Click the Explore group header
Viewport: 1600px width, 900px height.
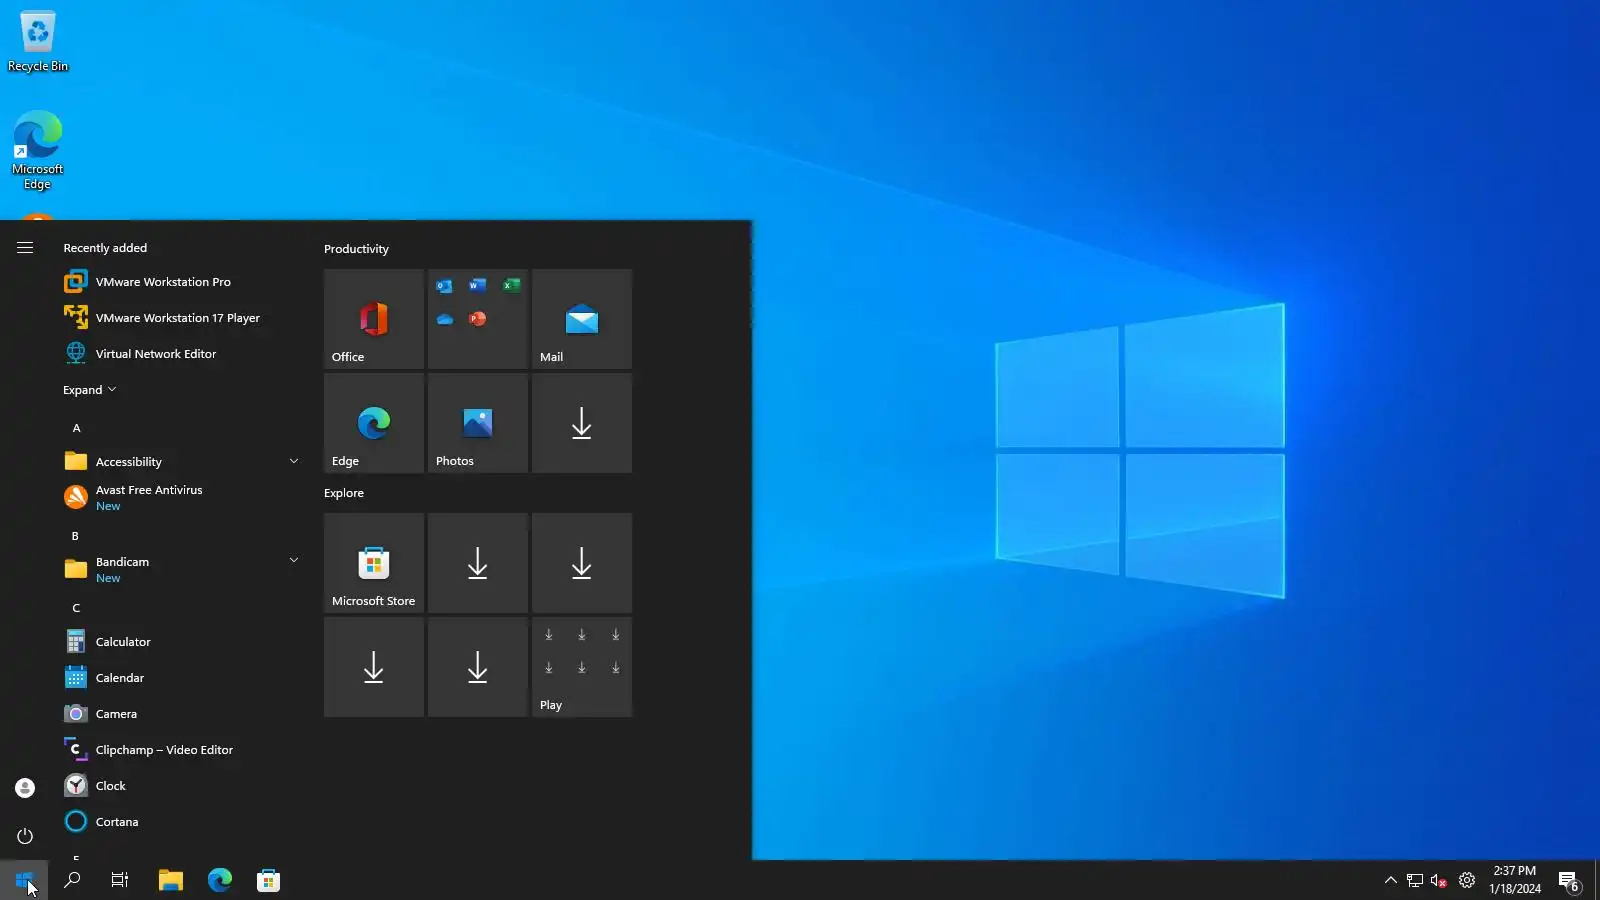click(344, 493)
